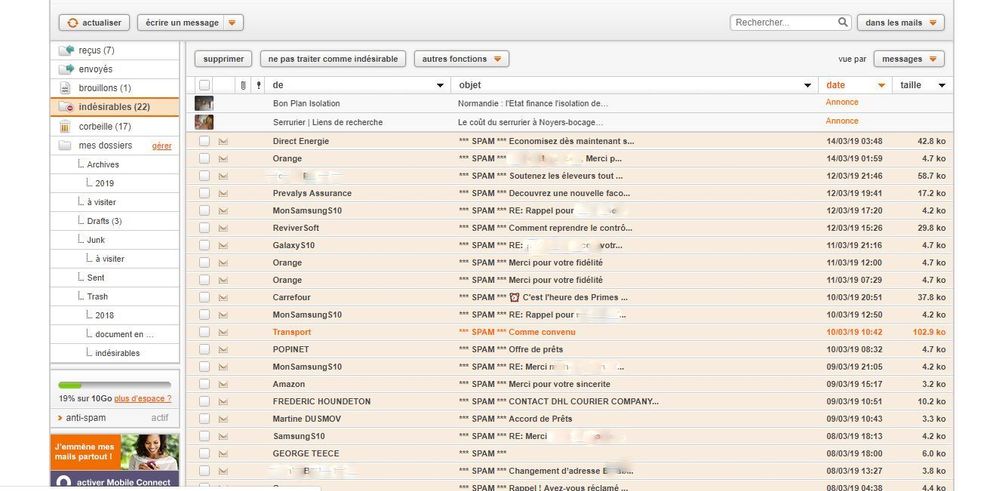Viewport: 999px width, 491px height.
Task: Check the Prevalys Assurance message checkbox
Action: 204,193
